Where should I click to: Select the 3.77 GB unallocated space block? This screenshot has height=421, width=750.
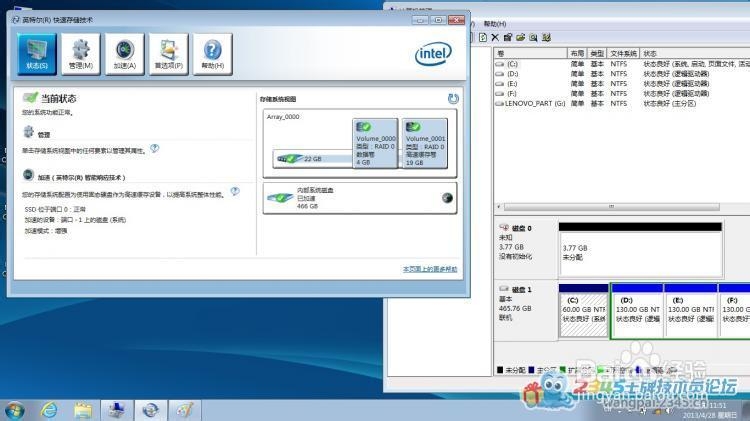pyautogui.click(x=640, y=250)
